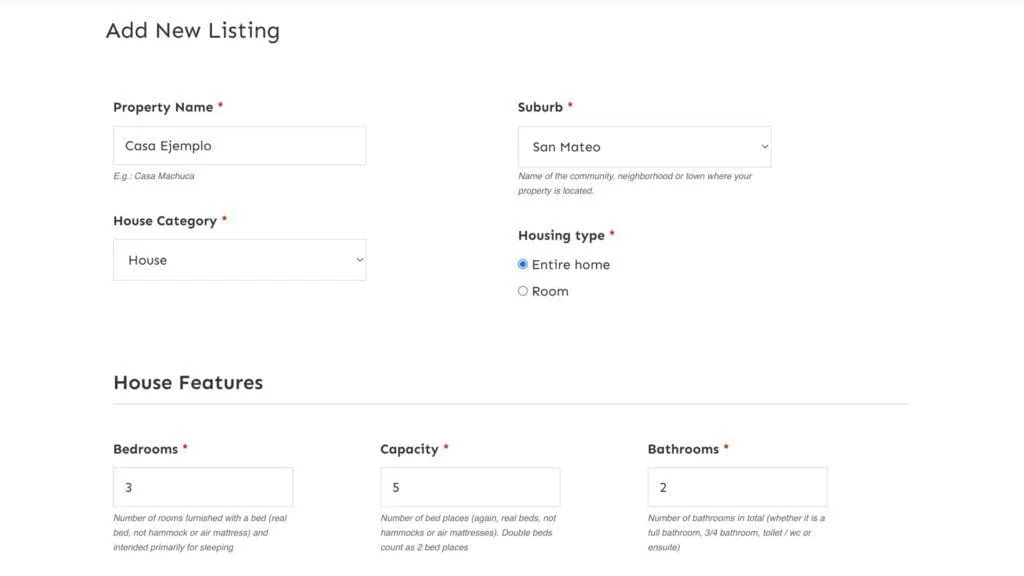This screenshot has height=576, width=1024.
Task: Click the Capacity input box
Action: (x=470, y=487)
